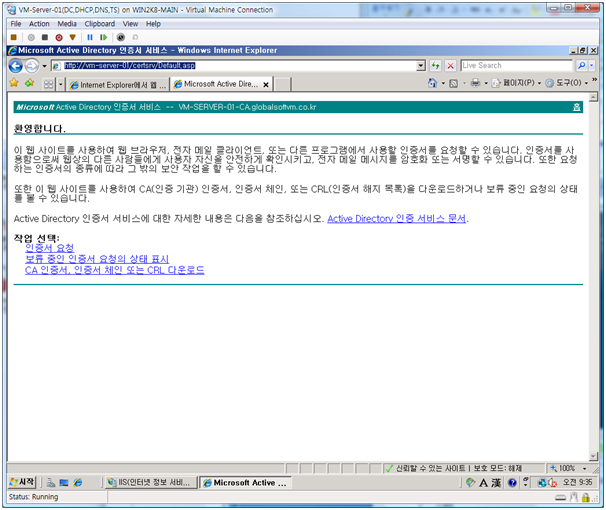Screen dimensions: 606x510
Task: Click the Snapshot icon in the VM toolbar
Action: pos(121,37)
